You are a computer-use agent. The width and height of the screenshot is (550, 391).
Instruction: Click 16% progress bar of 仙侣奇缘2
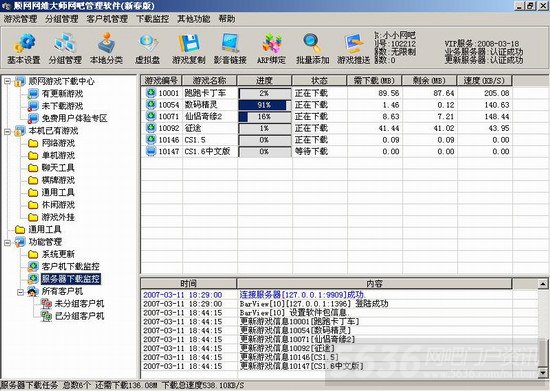[x=264, y=116]
